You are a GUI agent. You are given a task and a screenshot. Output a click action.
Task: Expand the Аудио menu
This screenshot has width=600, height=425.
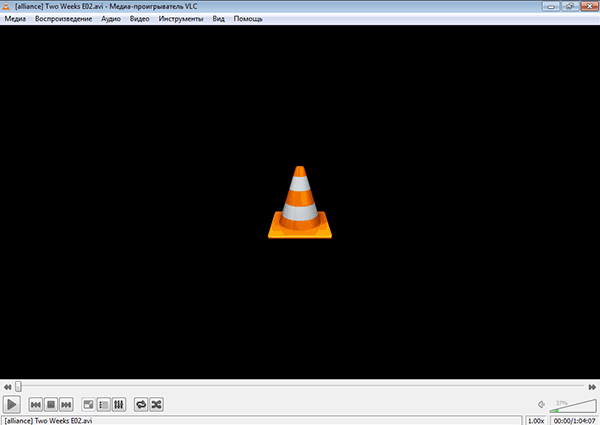(111, 19)
